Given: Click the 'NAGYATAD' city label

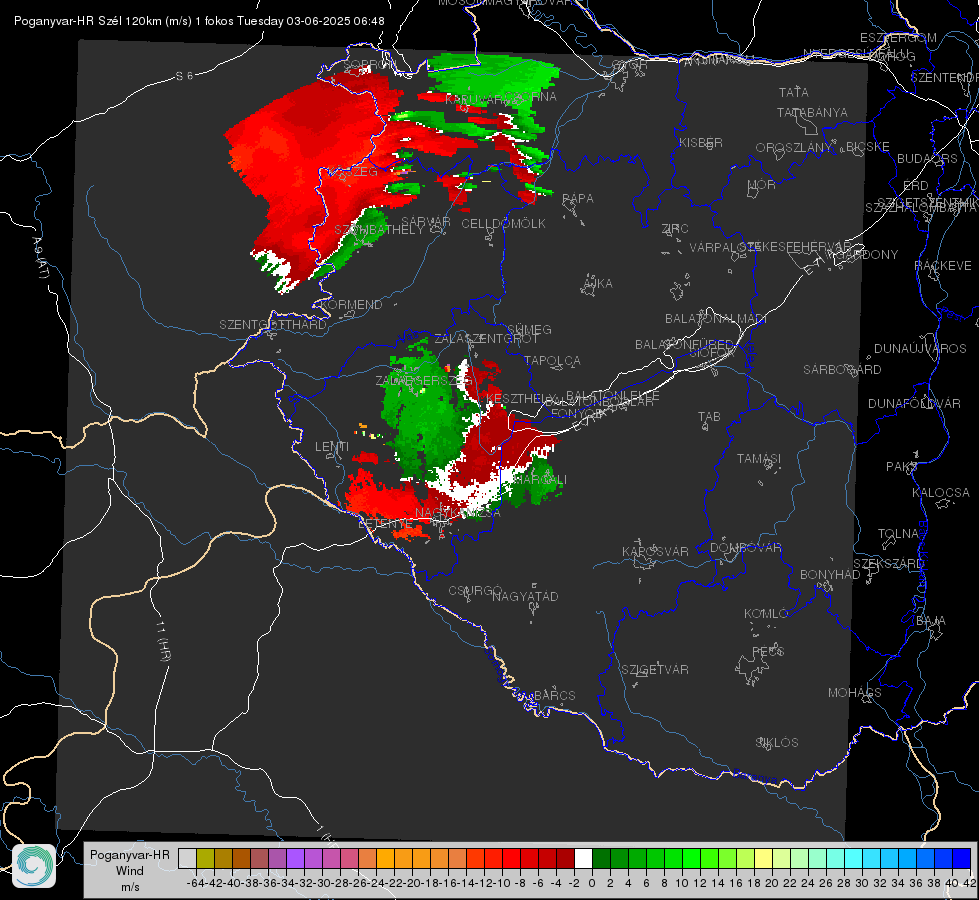Looking at the screenshot, I should pos(525,596).
